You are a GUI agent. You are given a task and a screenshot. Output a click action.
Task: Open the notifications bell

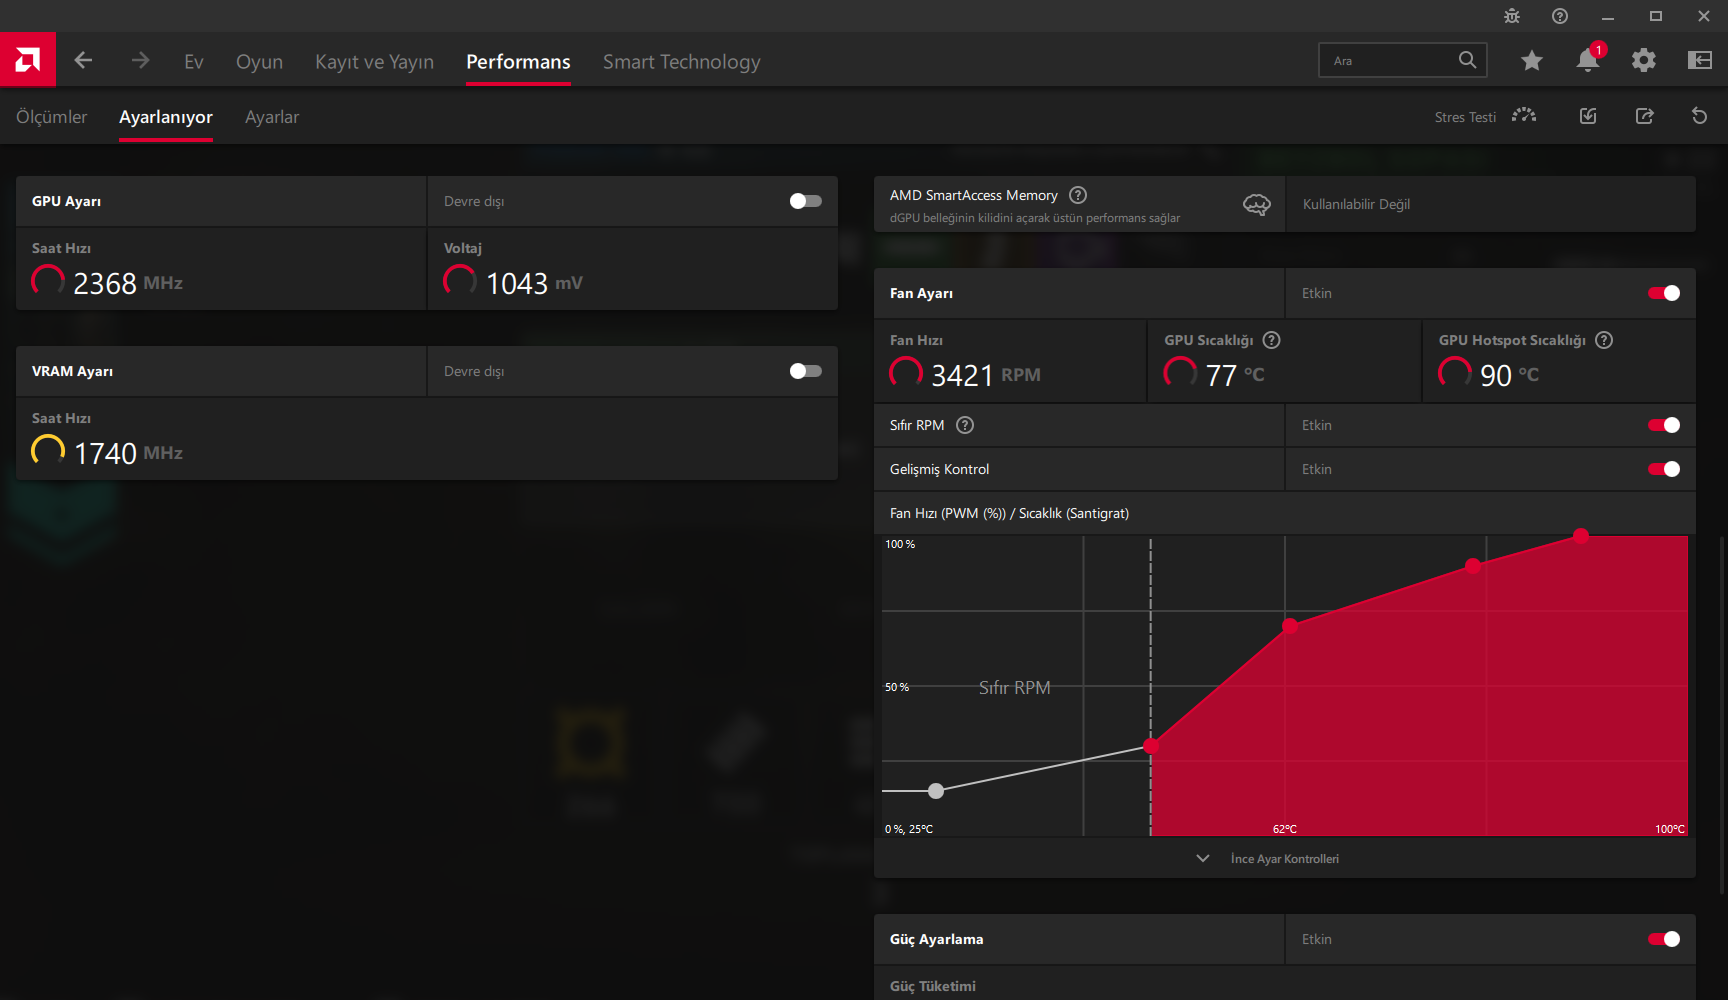(1588, 60)
